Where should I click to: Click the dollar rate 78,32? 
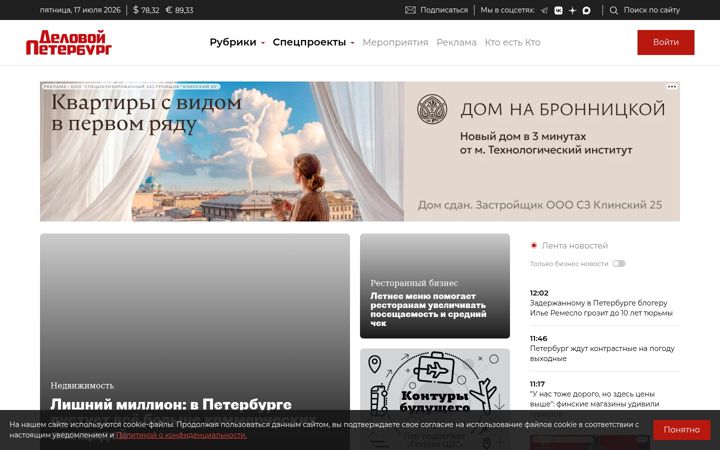coord(146,10)
